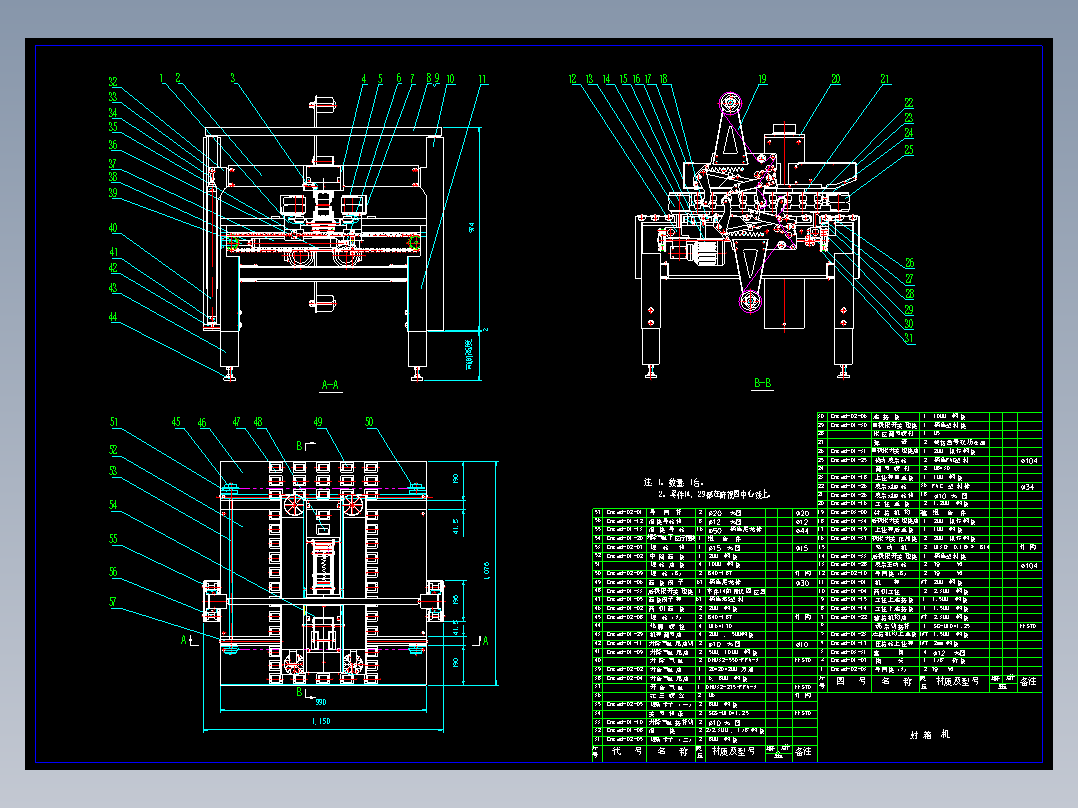Pick callout number 12 above the B-B view
Image resolution: width=1078 pixels, height=808 pixels.
click(x=573, y=79)
